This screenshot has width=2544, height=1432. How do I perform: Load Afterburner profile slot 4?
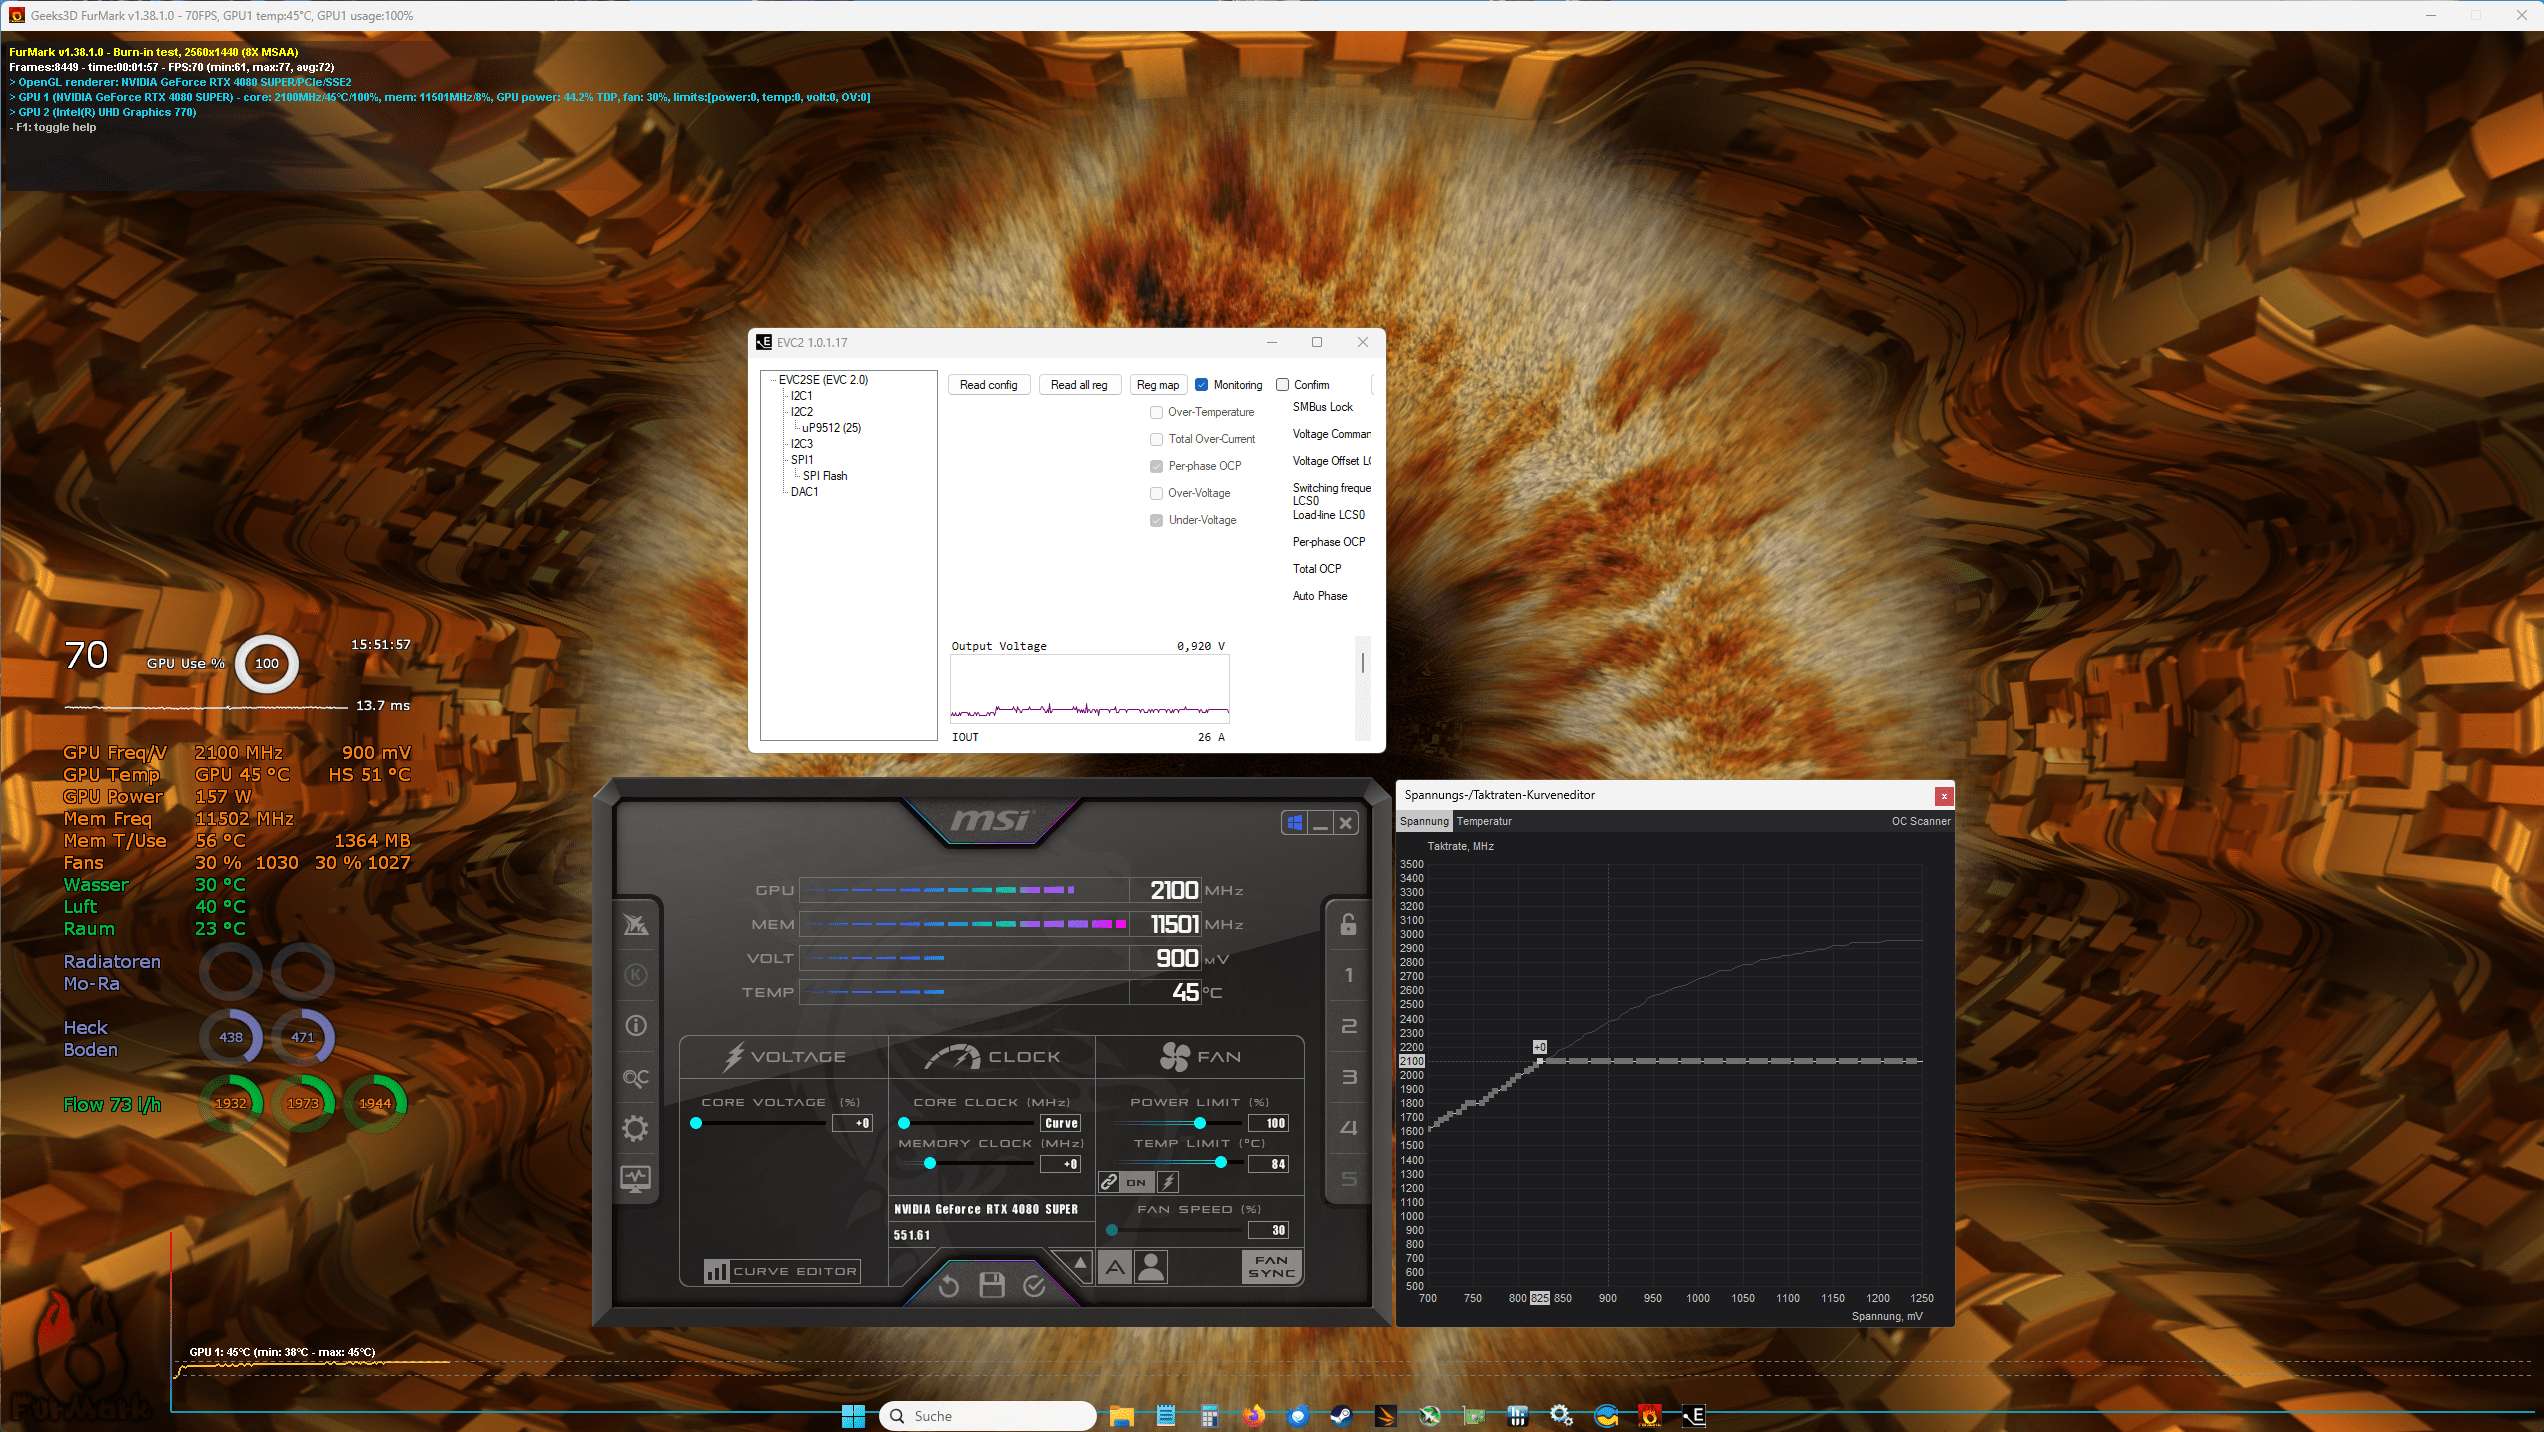tap(1348, 1128)
